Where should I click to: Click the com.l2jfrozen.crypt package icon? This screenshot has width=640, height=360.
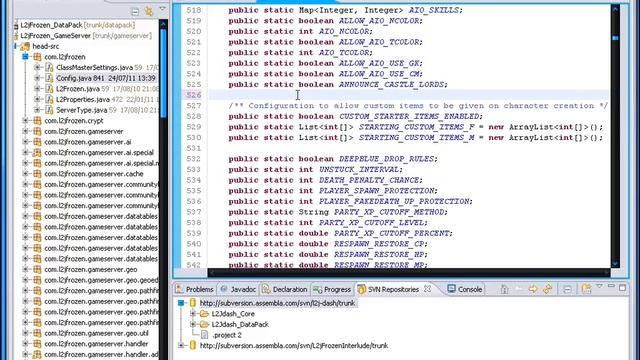click(x=37, y=121)
